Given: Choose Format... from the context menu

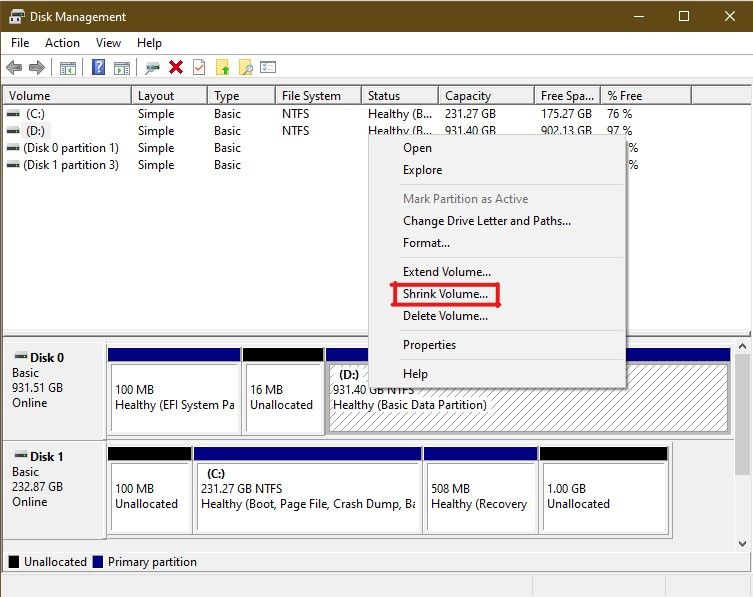Looking at the screenshot, I should 497,243.
